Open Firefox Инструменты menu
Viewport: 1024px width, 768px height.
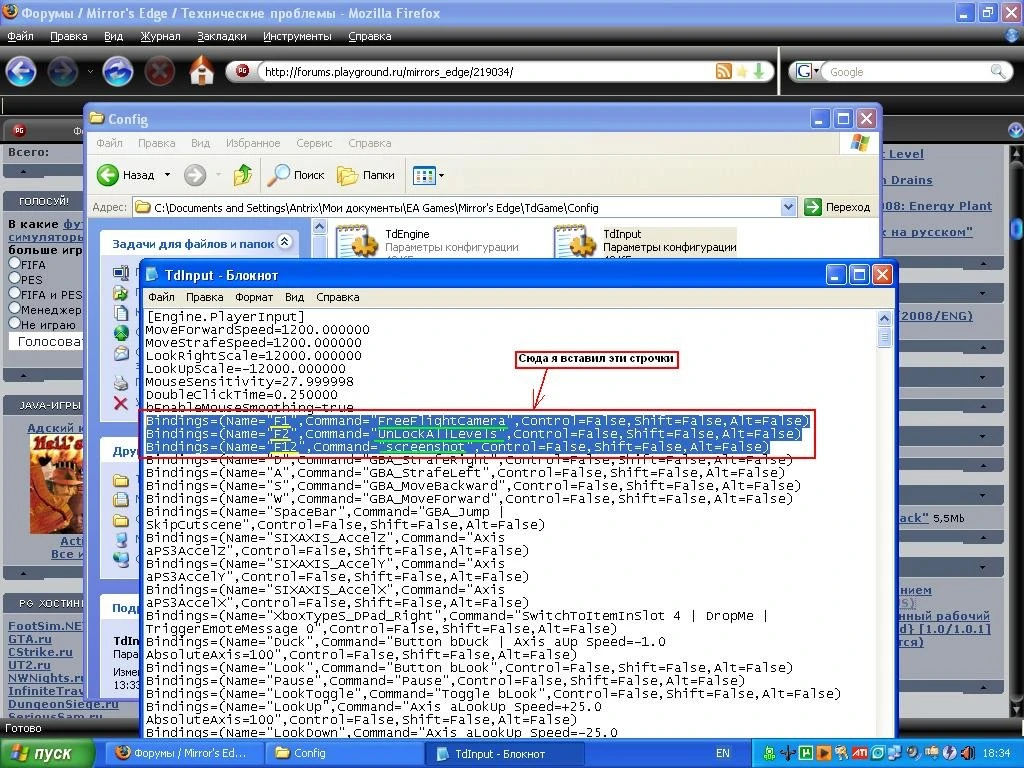pos(297,37)
